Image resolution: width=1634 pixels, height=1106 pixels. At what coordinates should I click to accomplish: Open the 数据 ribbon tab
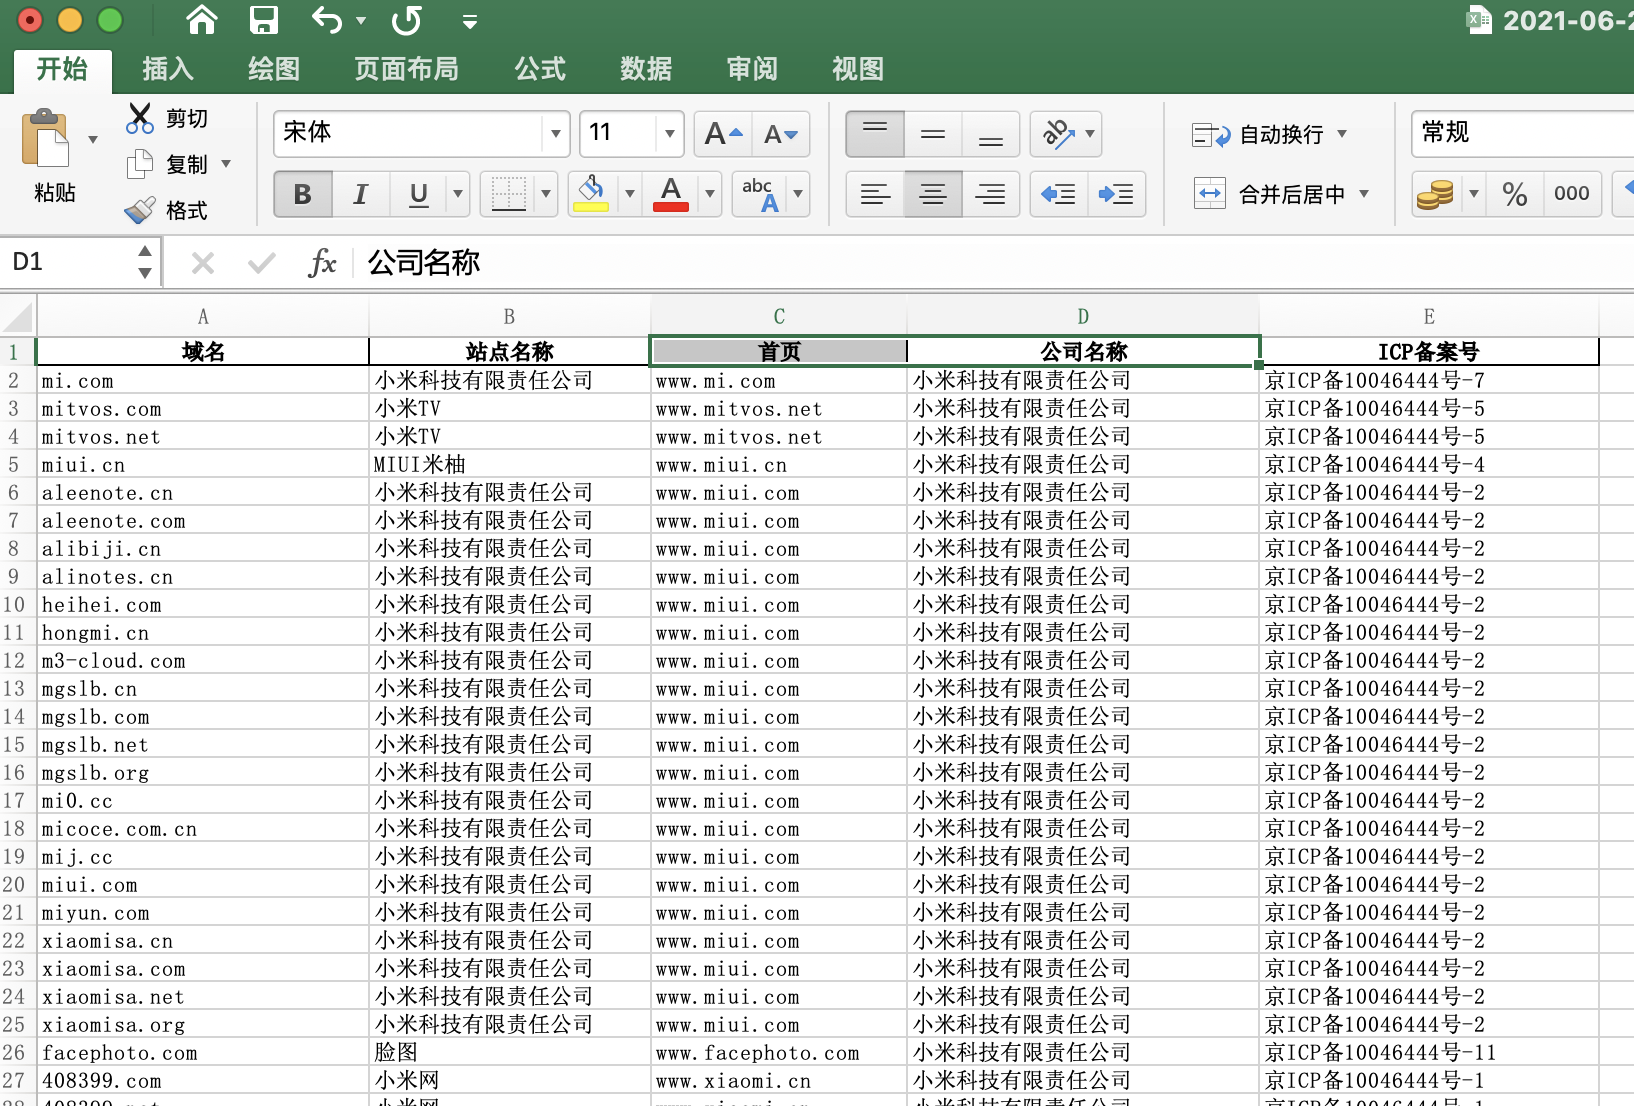point(646,69)
